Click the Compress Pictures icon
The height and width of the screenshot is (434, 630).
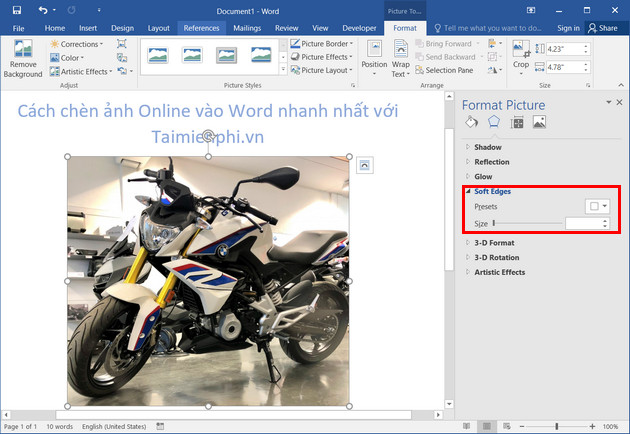122,44
